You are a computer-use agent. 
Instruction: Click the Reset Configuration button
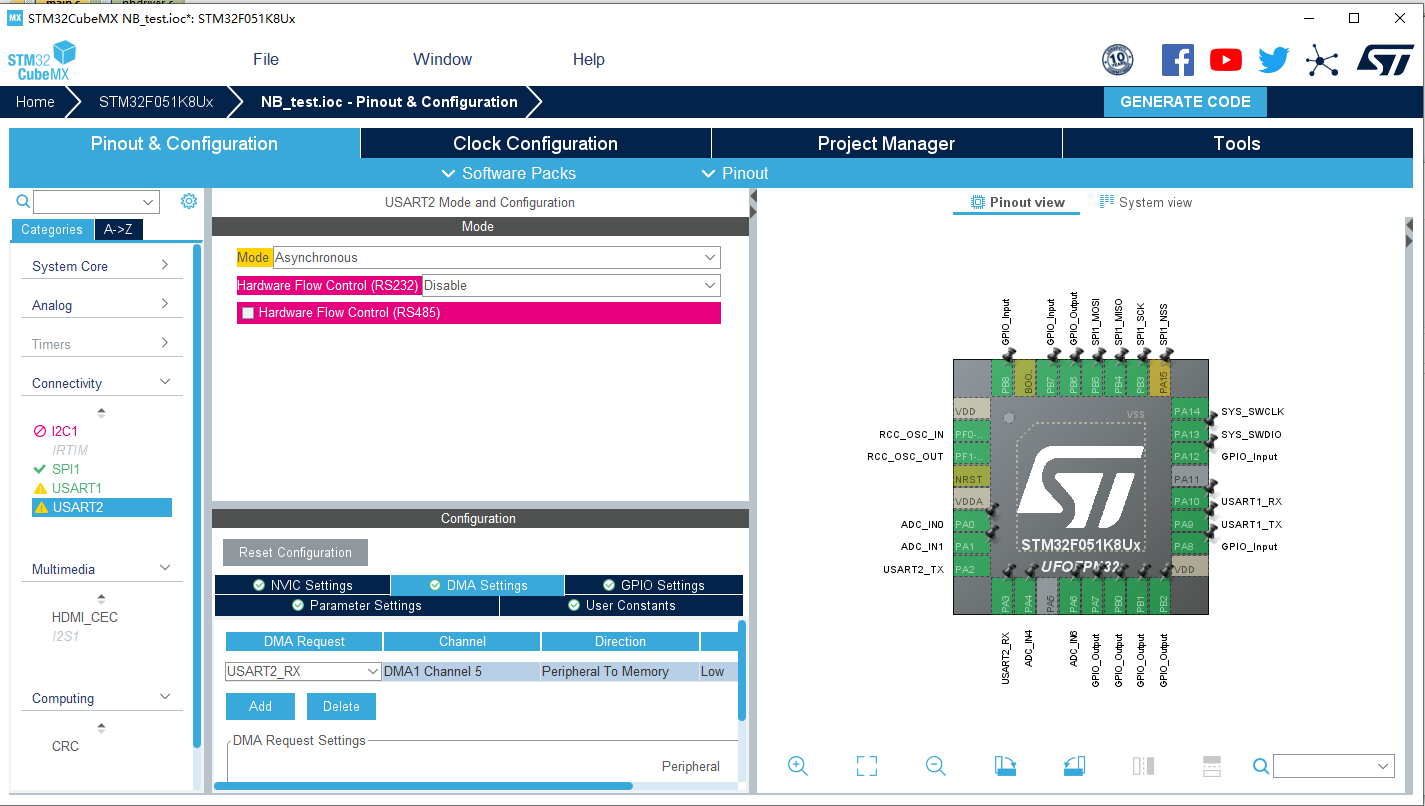(x=295, y=552)
